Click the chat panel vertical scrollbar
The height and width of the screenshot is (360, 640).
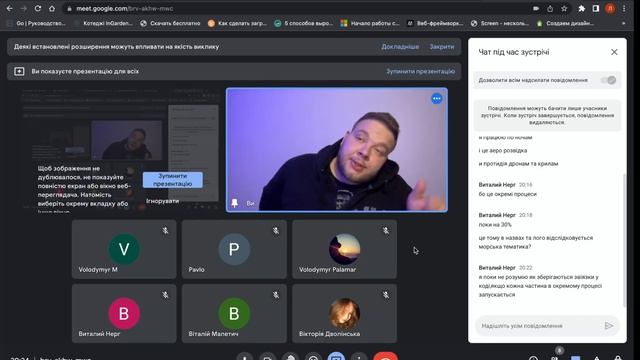[x=624, y=241]
